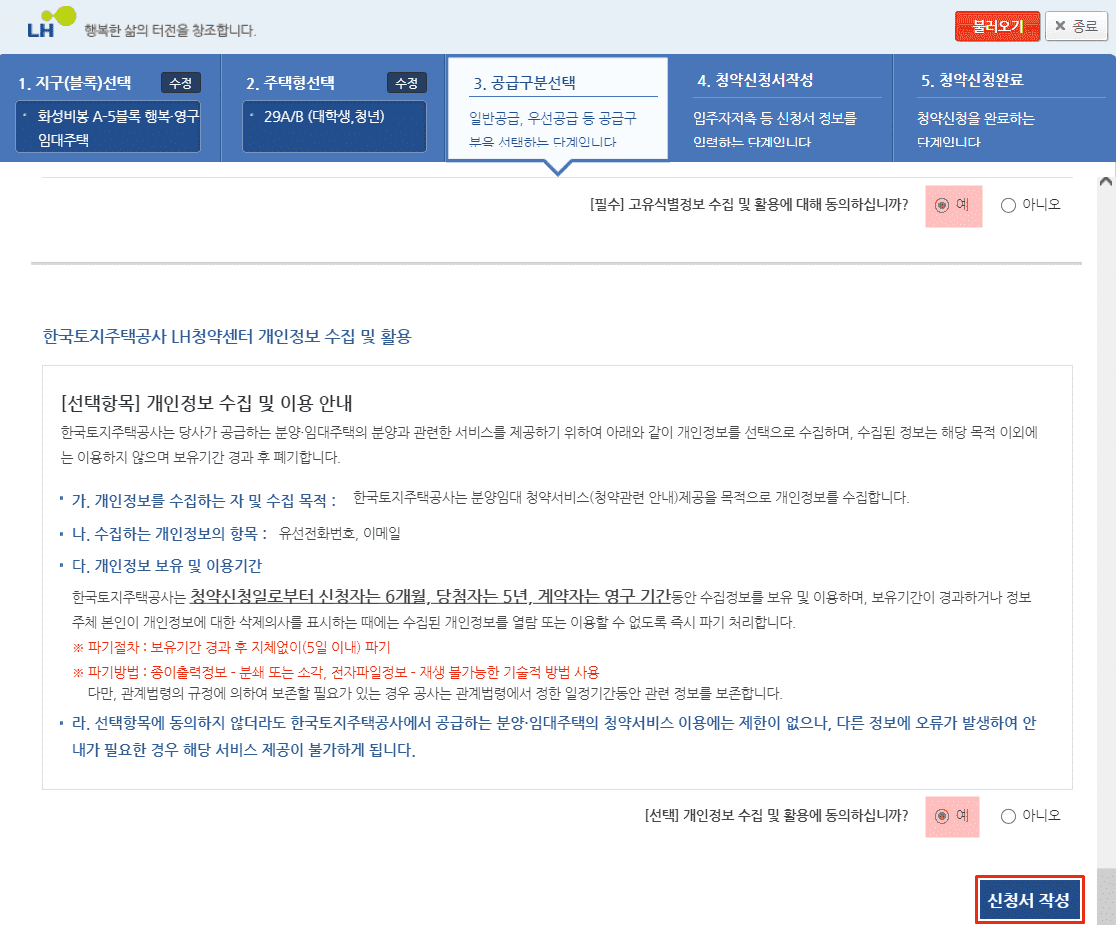Go to step 5 청약신청완료
The height and width of the screenshot is (925, 1116).
point(972,81)
